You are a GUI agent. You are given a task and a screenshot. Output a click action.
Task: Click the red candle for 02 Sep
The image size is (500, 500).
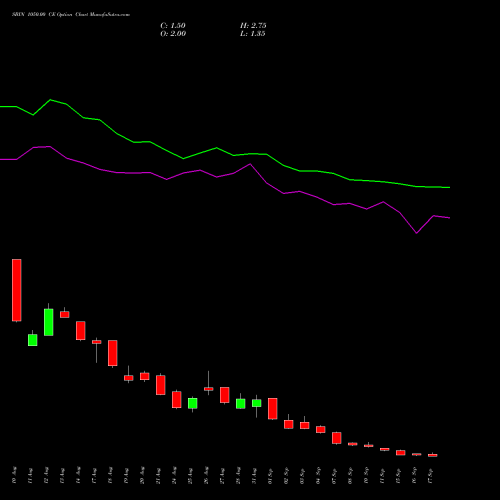[x=289, y=424]
